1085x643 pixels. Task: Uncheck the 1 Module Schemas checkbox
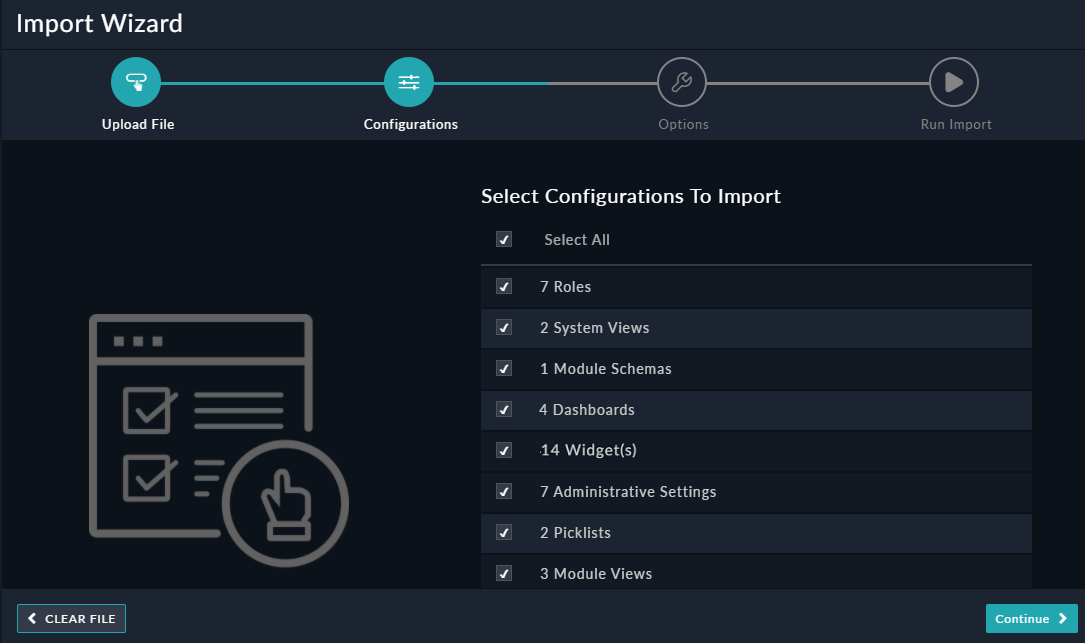coord(504,368)
